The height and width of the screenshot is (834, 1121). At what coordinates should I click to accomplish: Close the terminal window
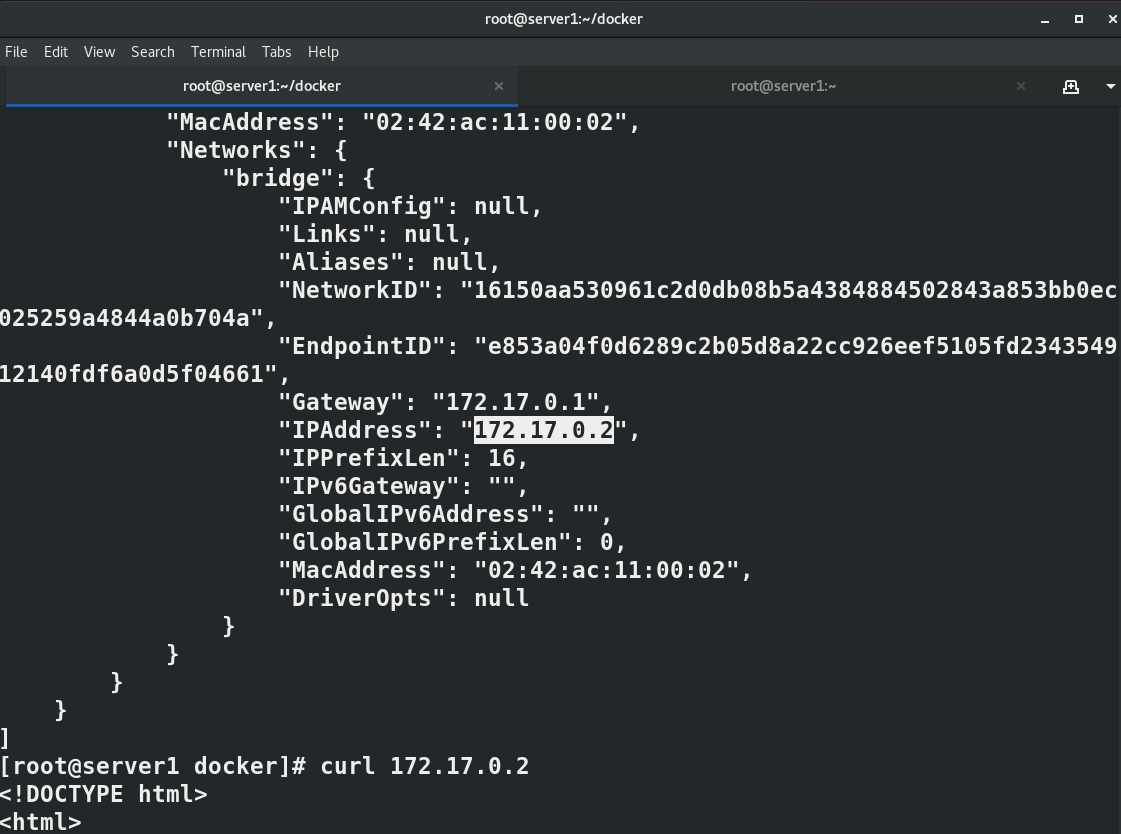[1112, 19]
